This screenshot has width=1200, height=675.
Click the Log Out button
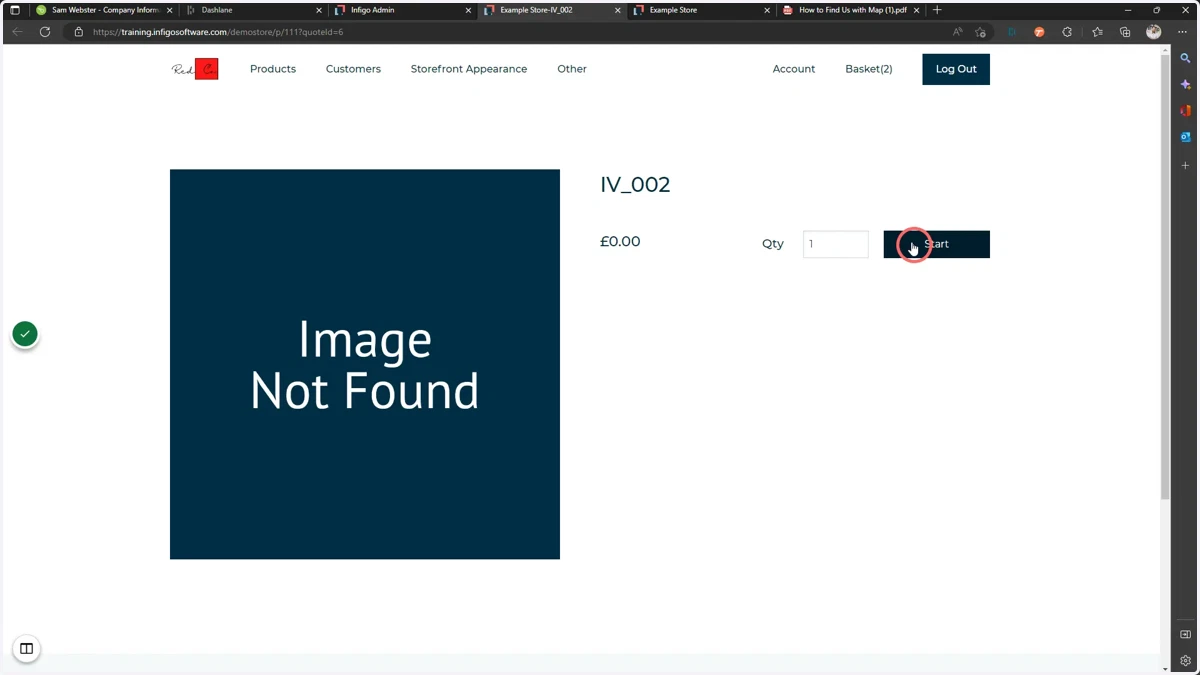956,69
